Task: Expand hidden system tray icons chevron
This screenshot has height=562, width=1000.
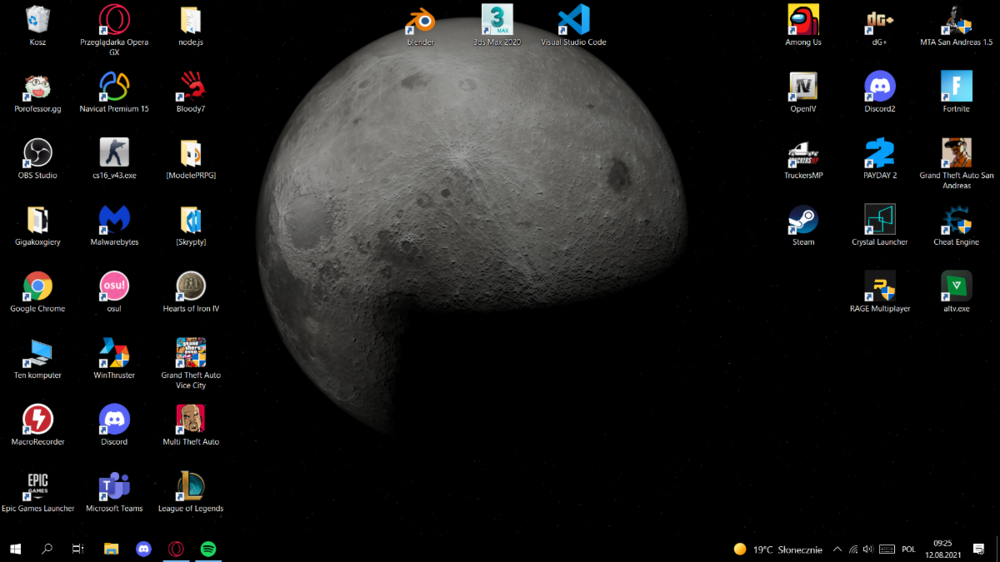Action: click(x=837, y=549)
